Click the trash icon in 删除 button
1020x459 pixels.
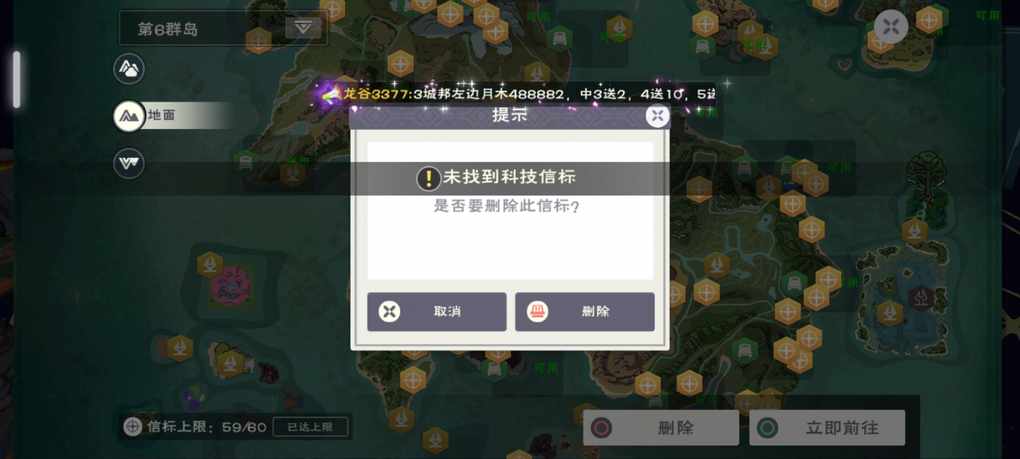537,311
